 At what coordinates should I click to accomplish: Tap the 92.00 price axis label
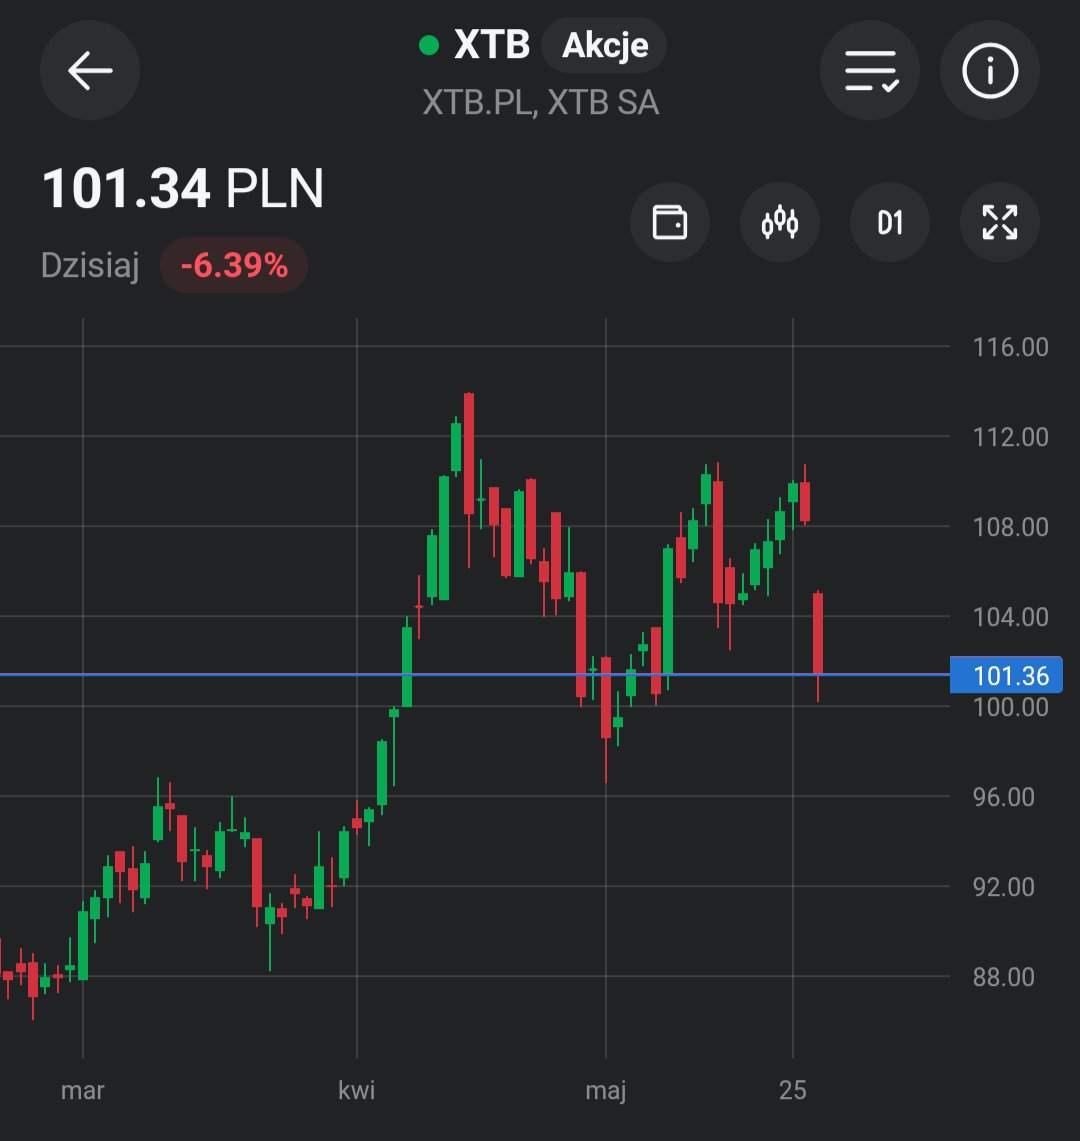point(1004,887)
